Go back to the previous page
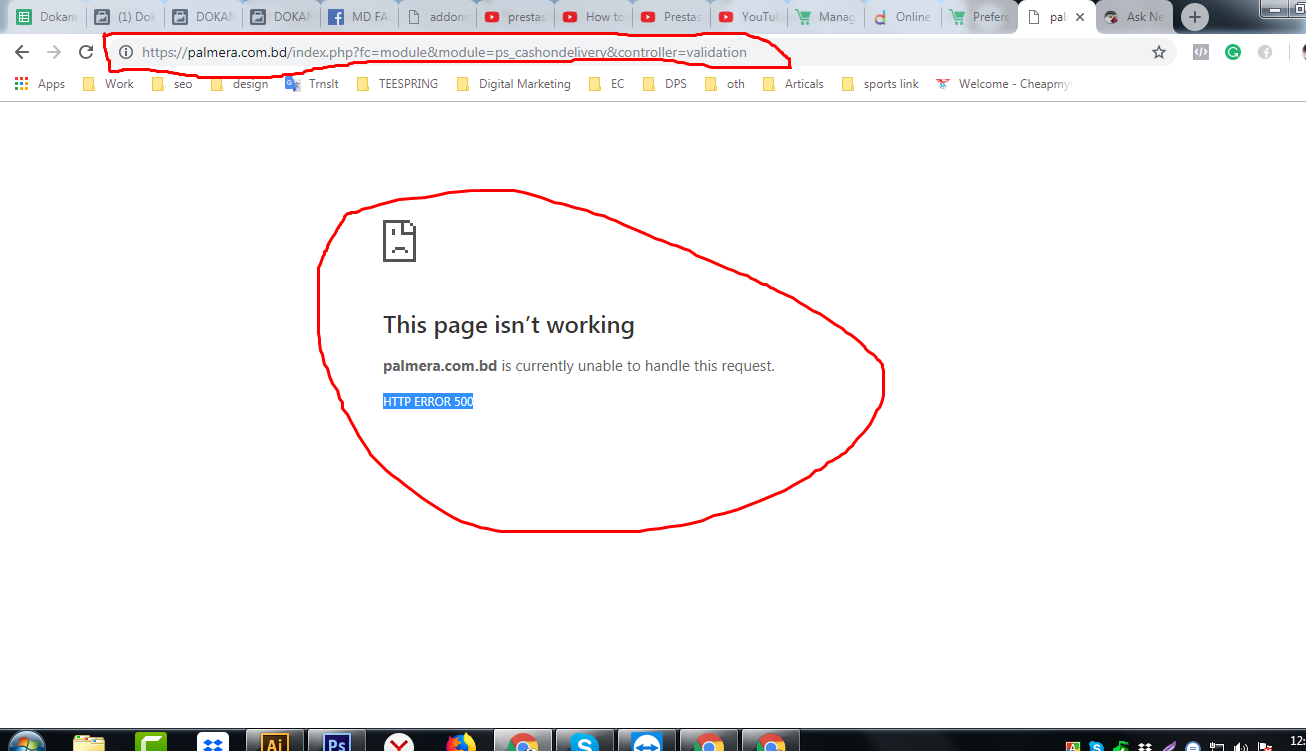The image size is (1306, 751). (22, 52)
